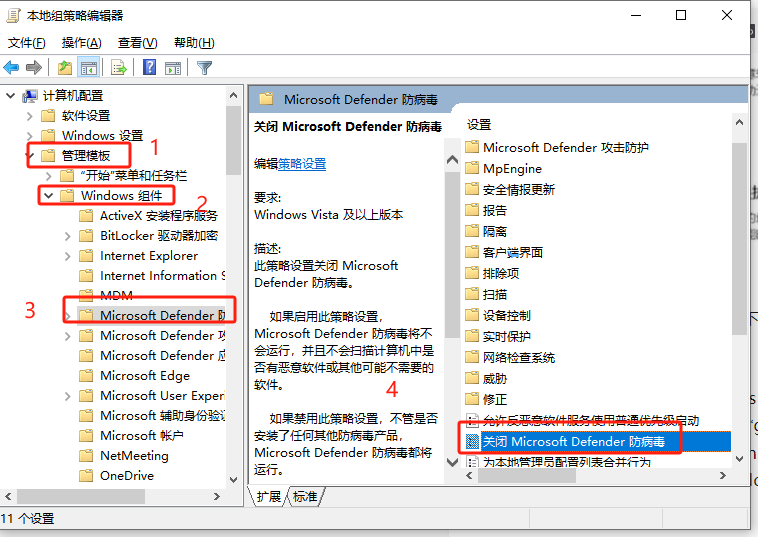Select Microsoft Defender 防病毒 in the tree

(162, 316)
